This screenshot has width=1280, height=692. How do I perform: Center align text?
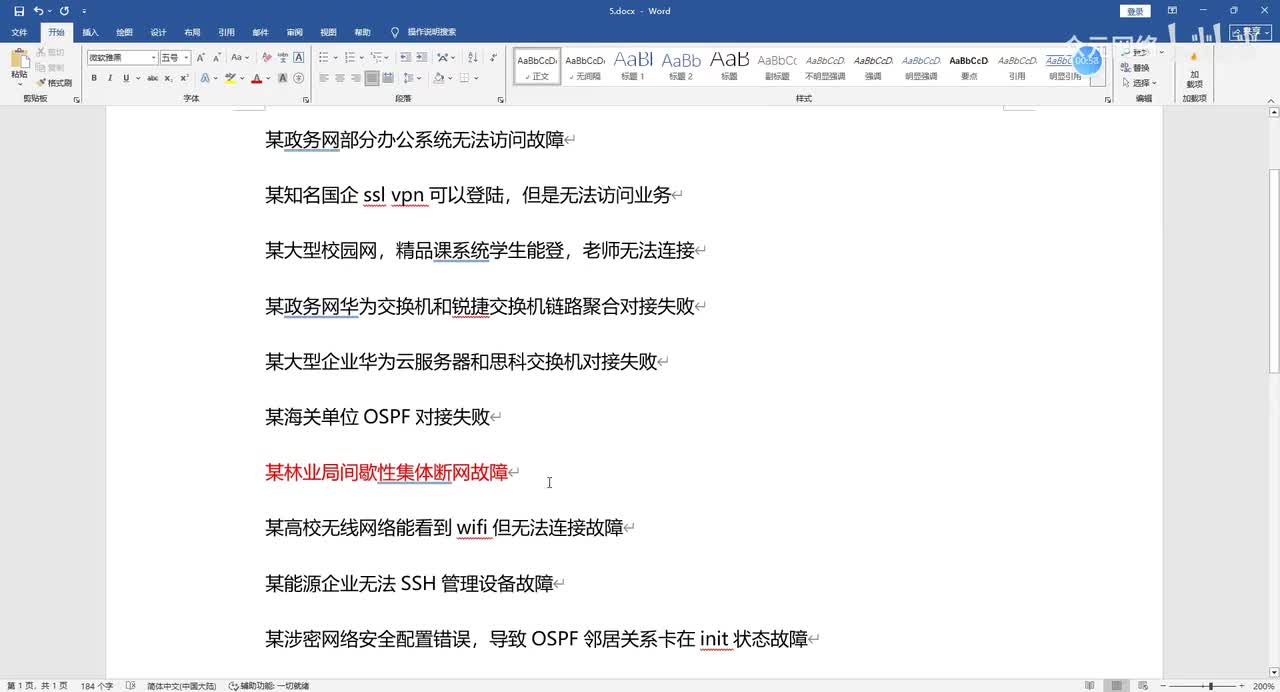(340, 78)
